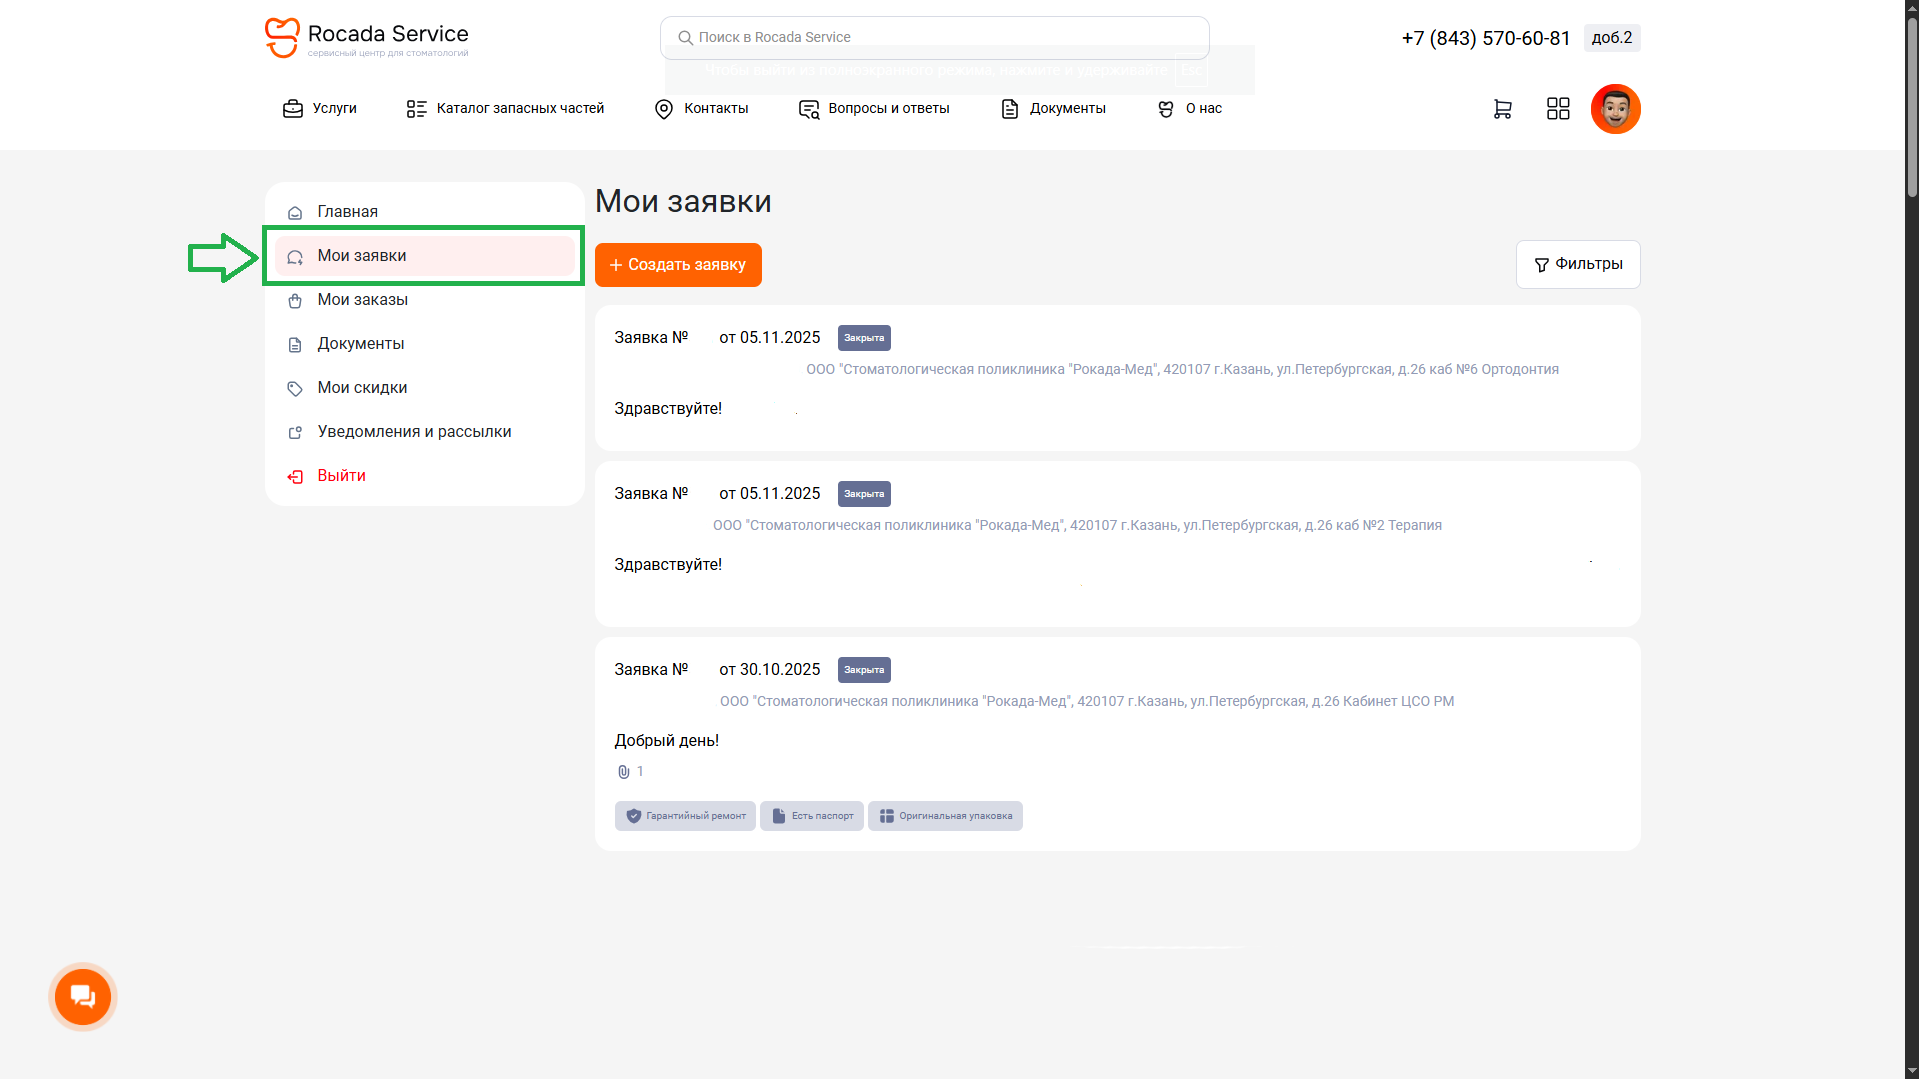Click the attachment paperclip icon
The width and height of the screenshot is (1919, 1079).
pyautogui.click(x=623, y=772)
